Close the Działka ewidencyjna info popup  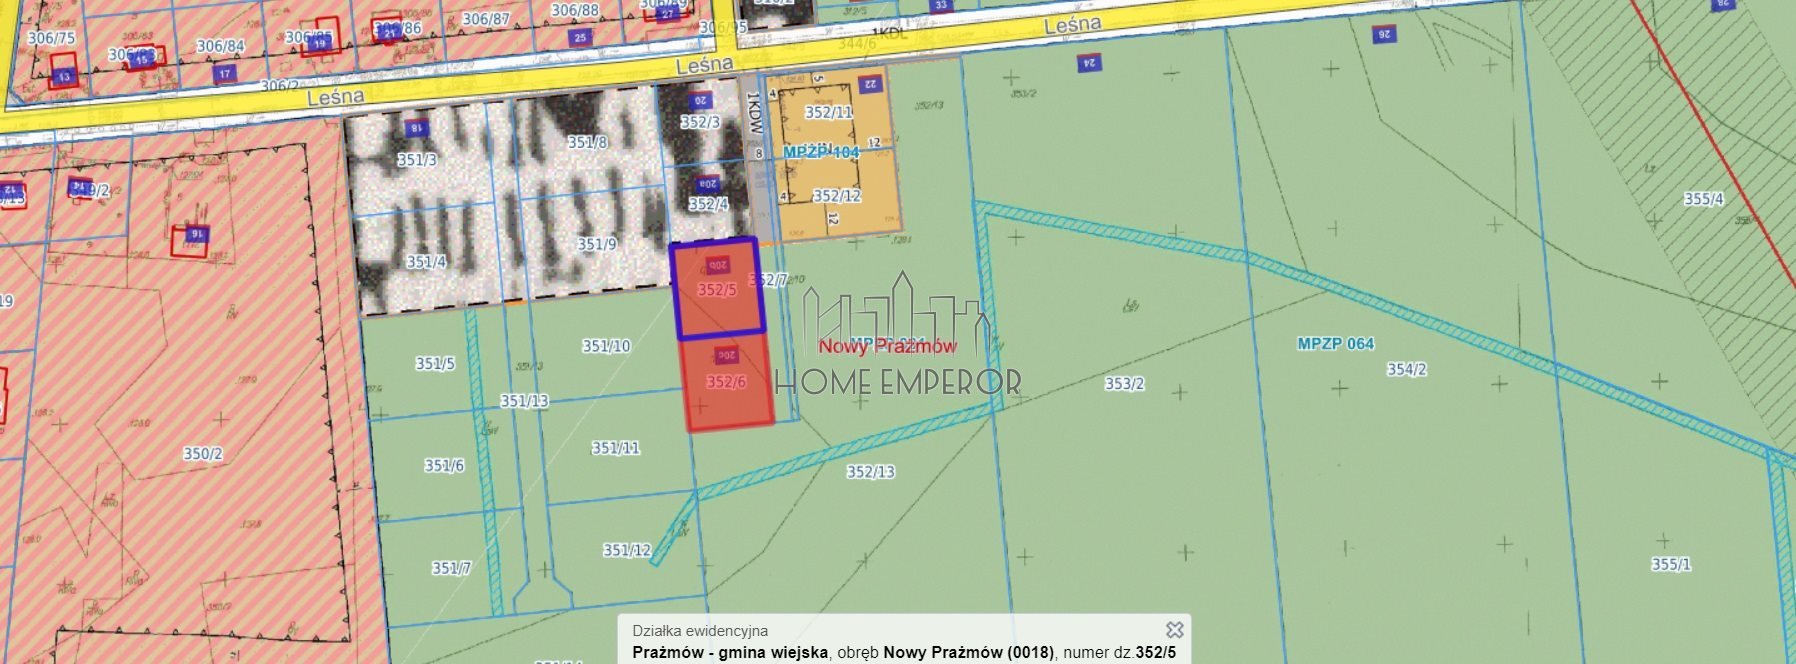pyautogui.click(x=1175, y=629)
